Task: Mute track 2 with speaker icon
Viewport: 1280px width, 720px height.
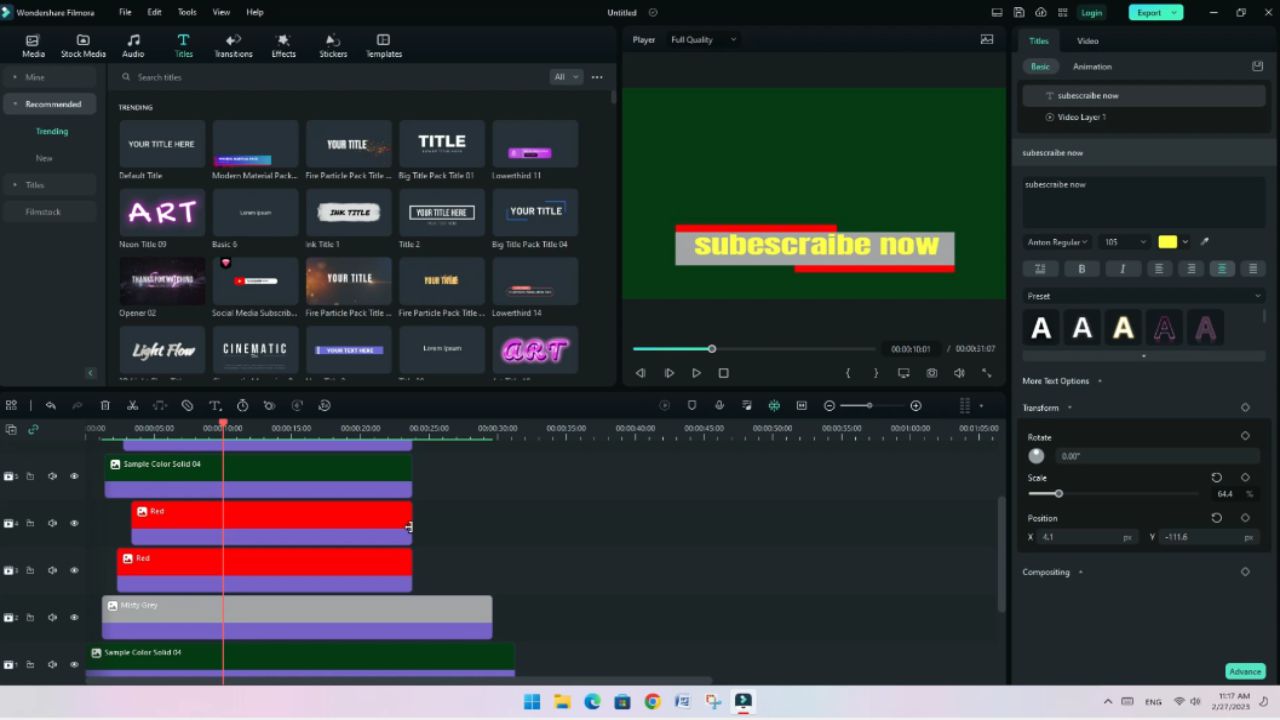Action: [52, 617]
